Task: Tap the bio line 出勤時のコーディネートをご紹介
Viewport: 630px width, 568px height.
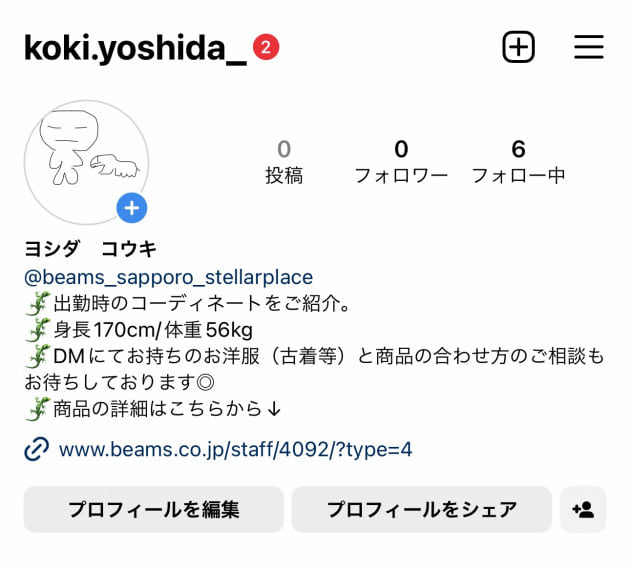Action: (x=201, y=303)
